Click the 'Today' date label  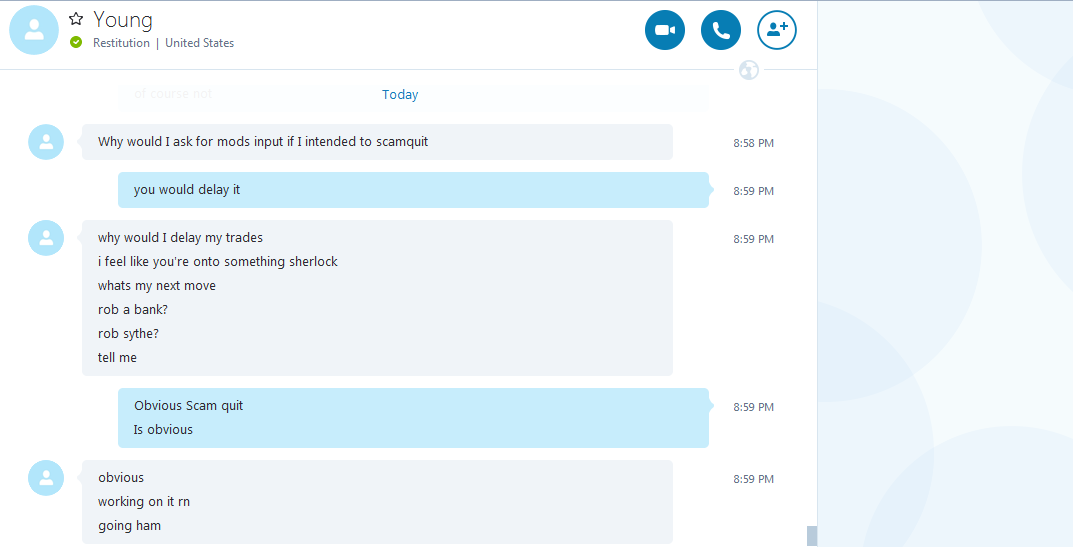coord(400,94)
